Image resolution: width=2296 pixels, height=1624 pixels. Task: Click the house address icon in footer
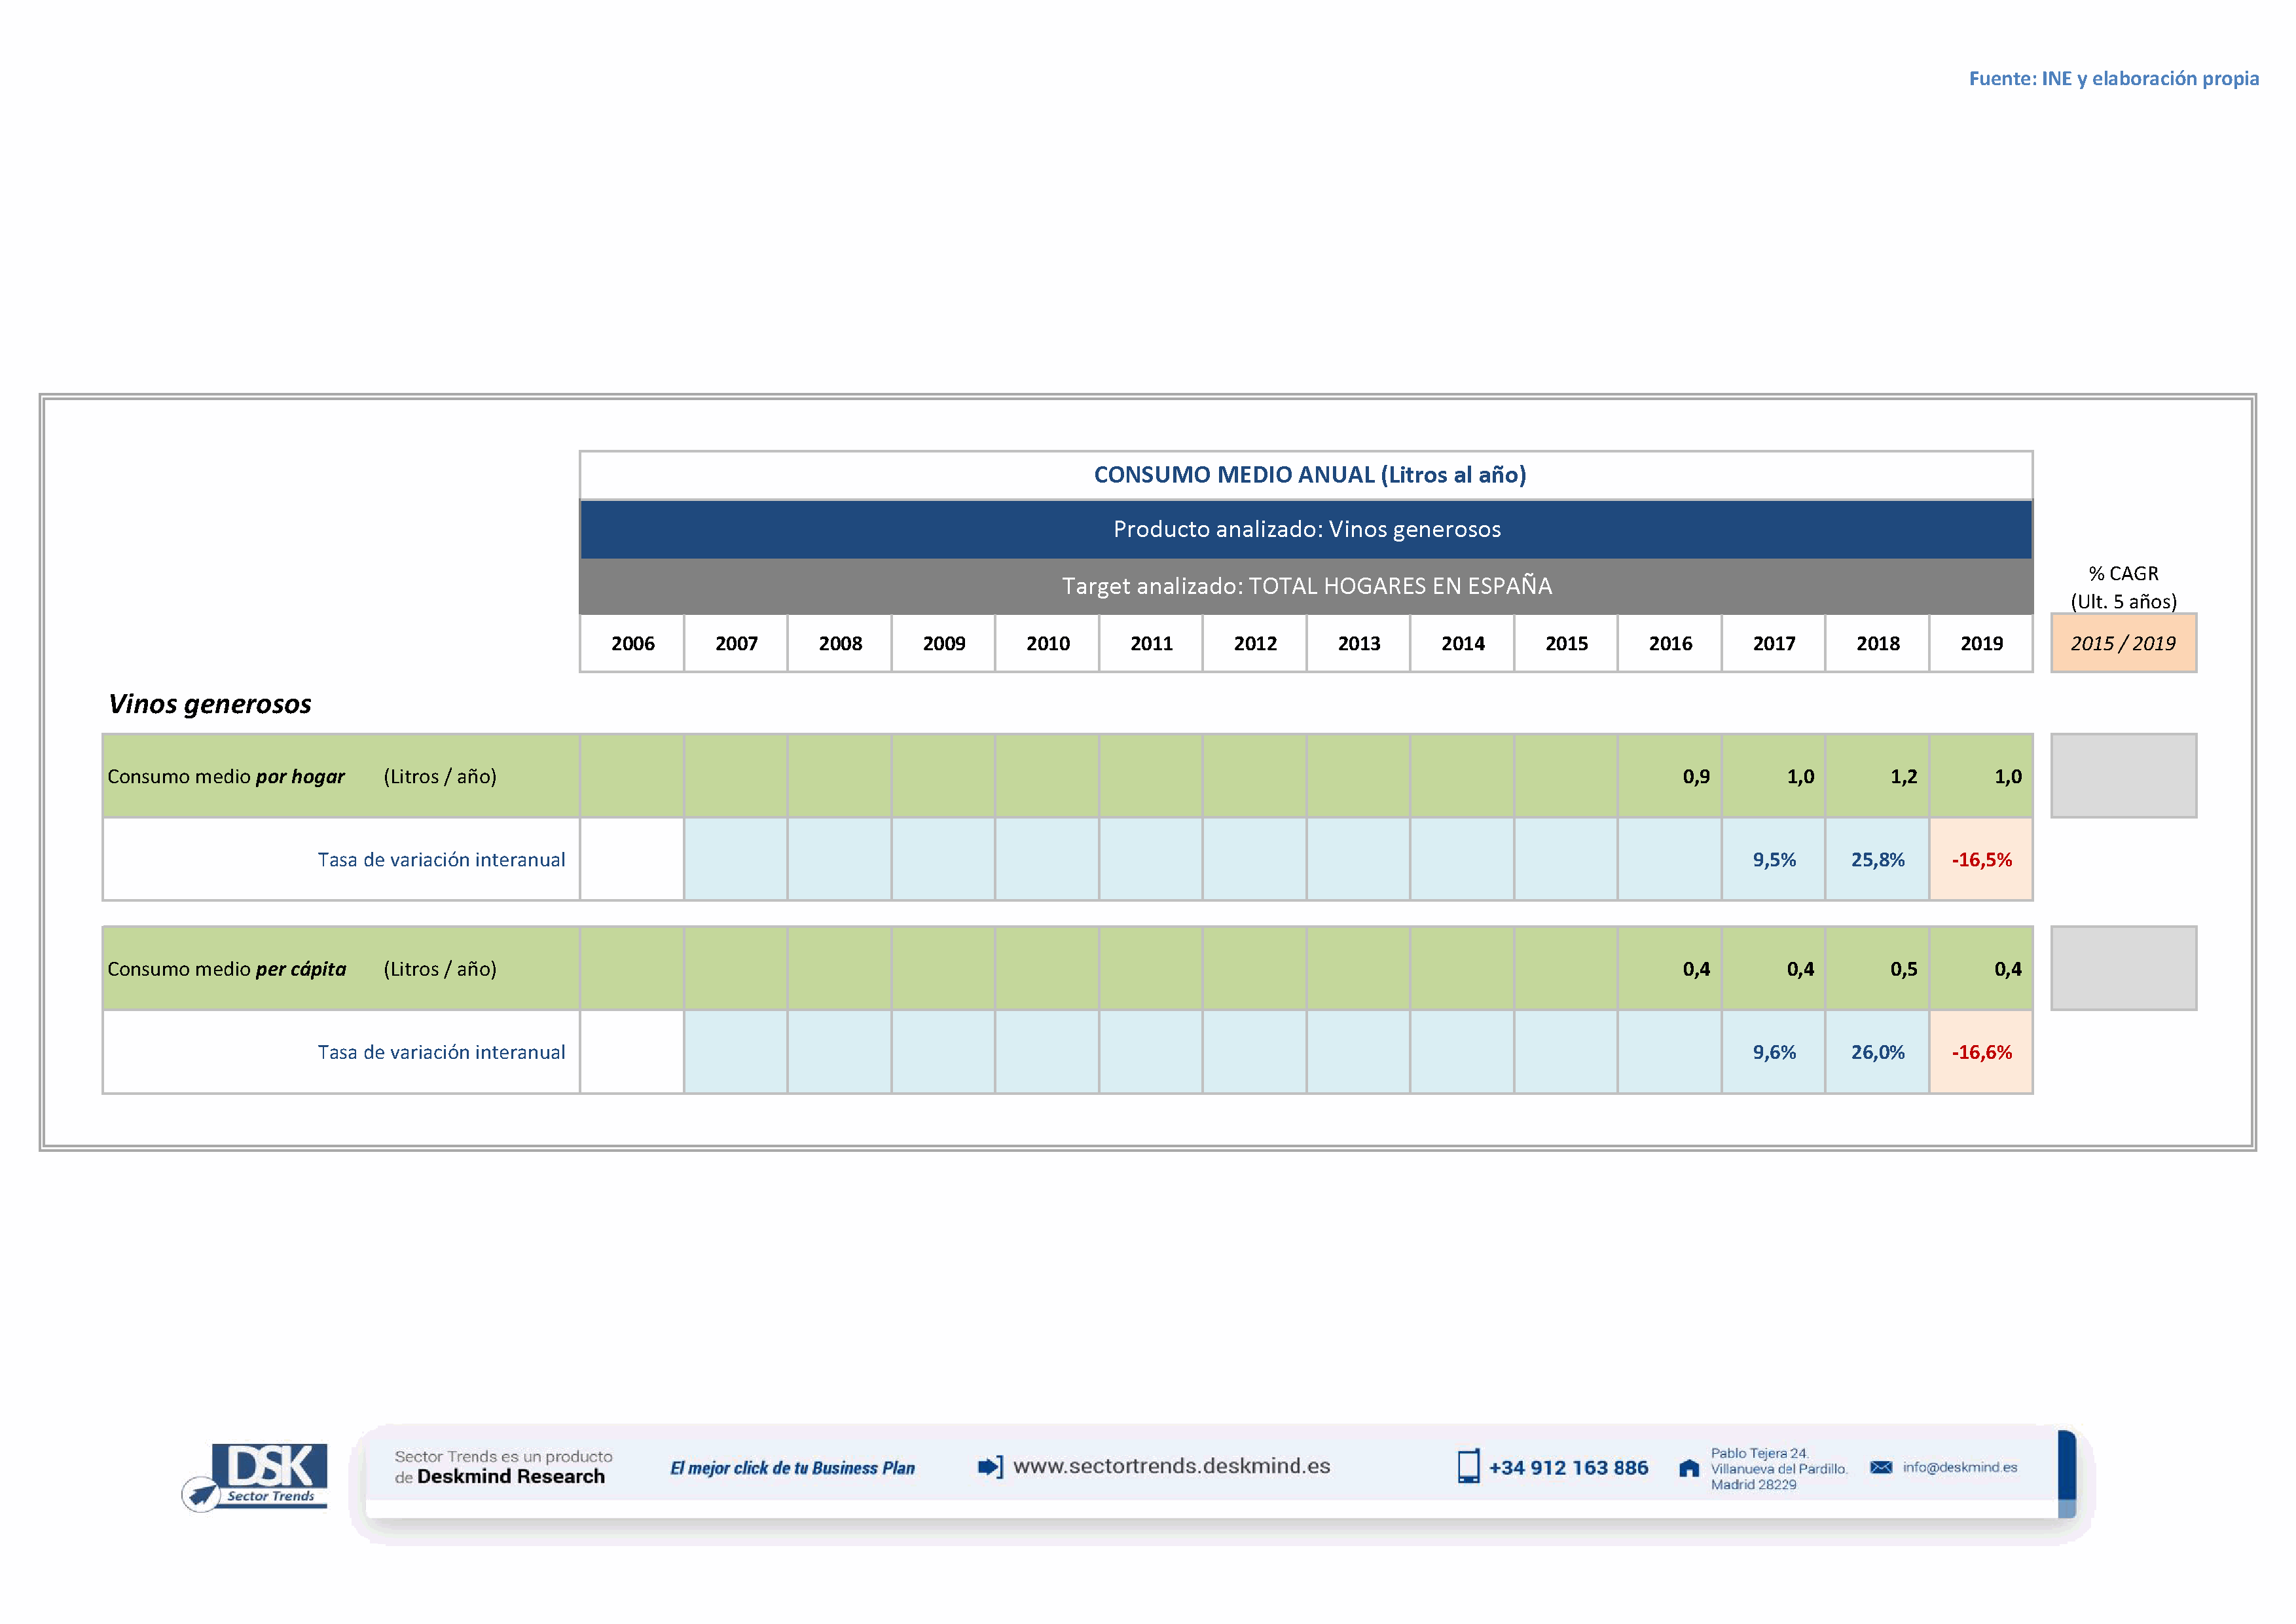point(1689,1468)
